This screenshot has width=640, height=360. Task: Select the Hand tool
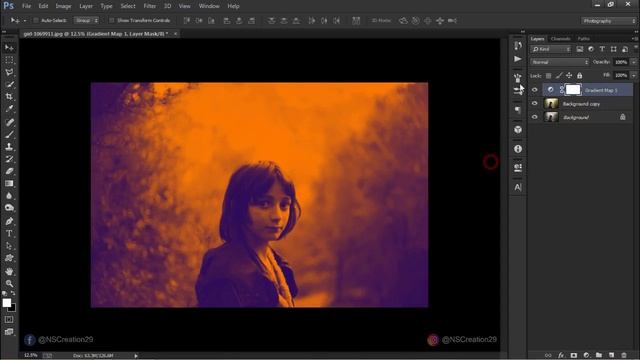(9, 271)
